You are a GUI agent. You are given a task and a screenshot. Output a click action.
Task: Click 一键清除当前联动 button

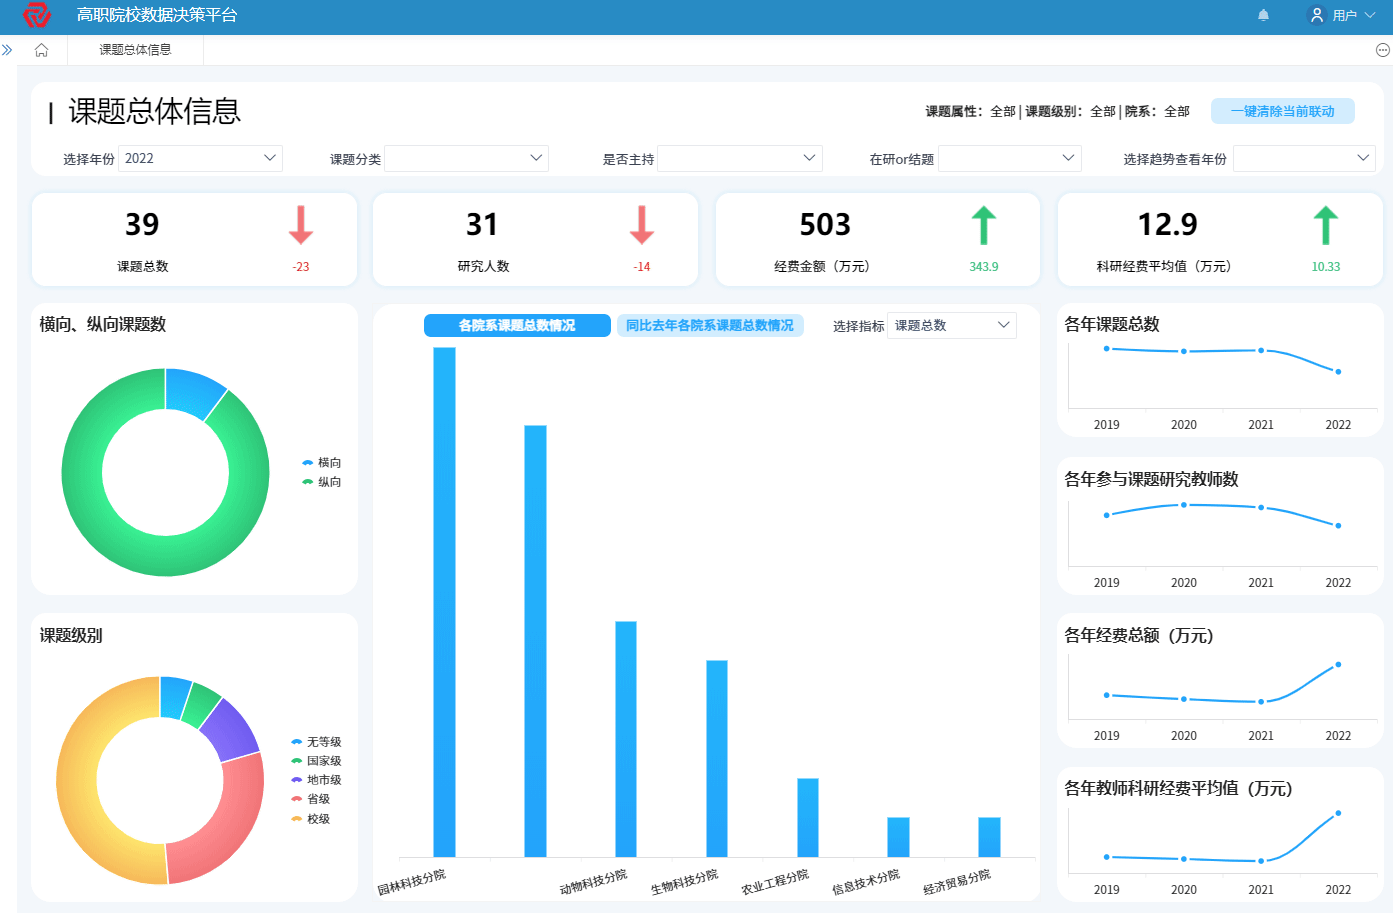(1282, 111)
